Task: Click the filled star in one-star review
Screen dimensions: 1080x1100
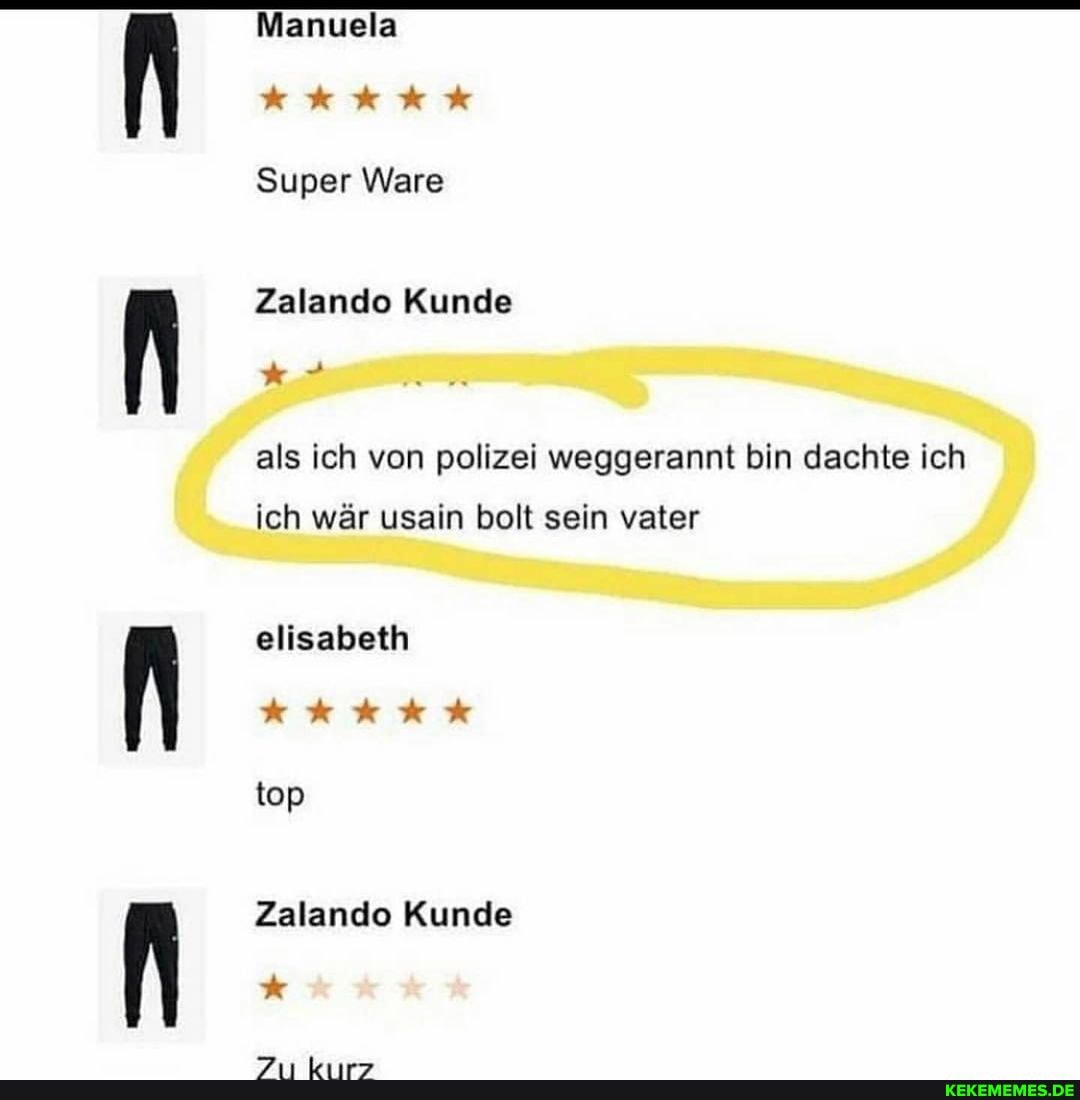Action: pos(273,988)
